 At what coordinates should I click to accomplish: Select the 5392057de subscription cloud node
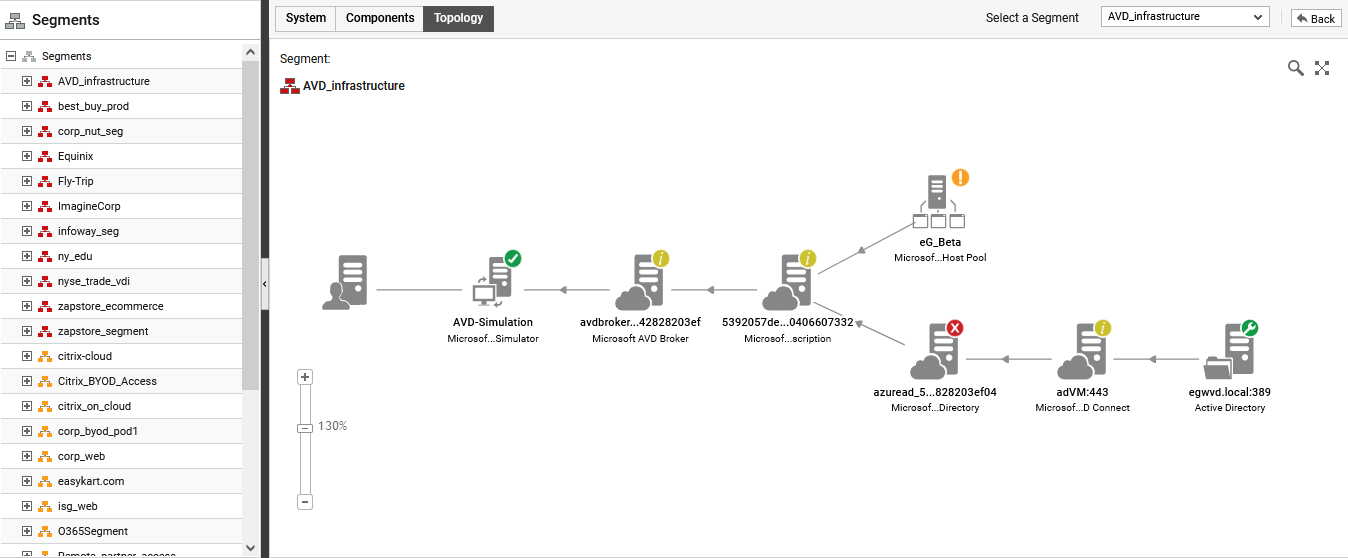(x=787, y=283)
